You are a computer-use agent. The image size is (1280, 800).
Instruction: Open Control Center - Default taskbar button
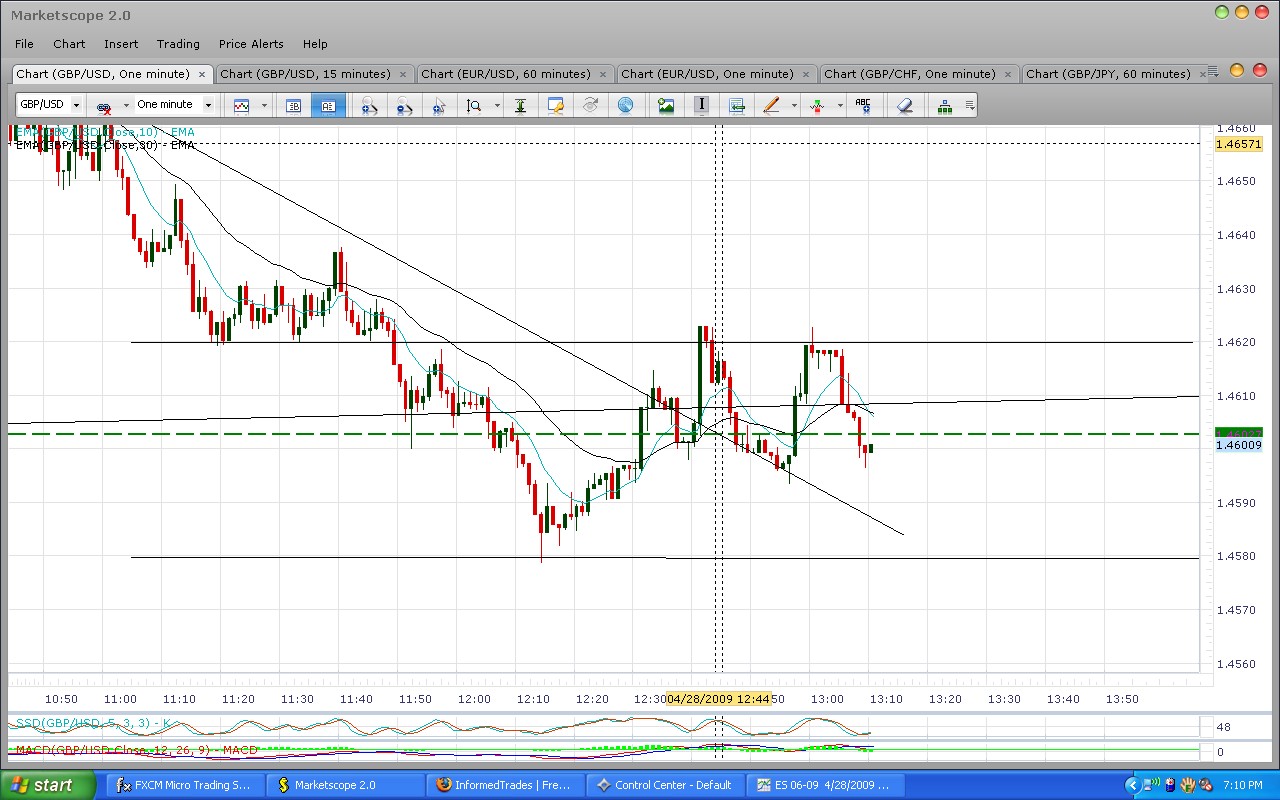[x=666, y=785]
